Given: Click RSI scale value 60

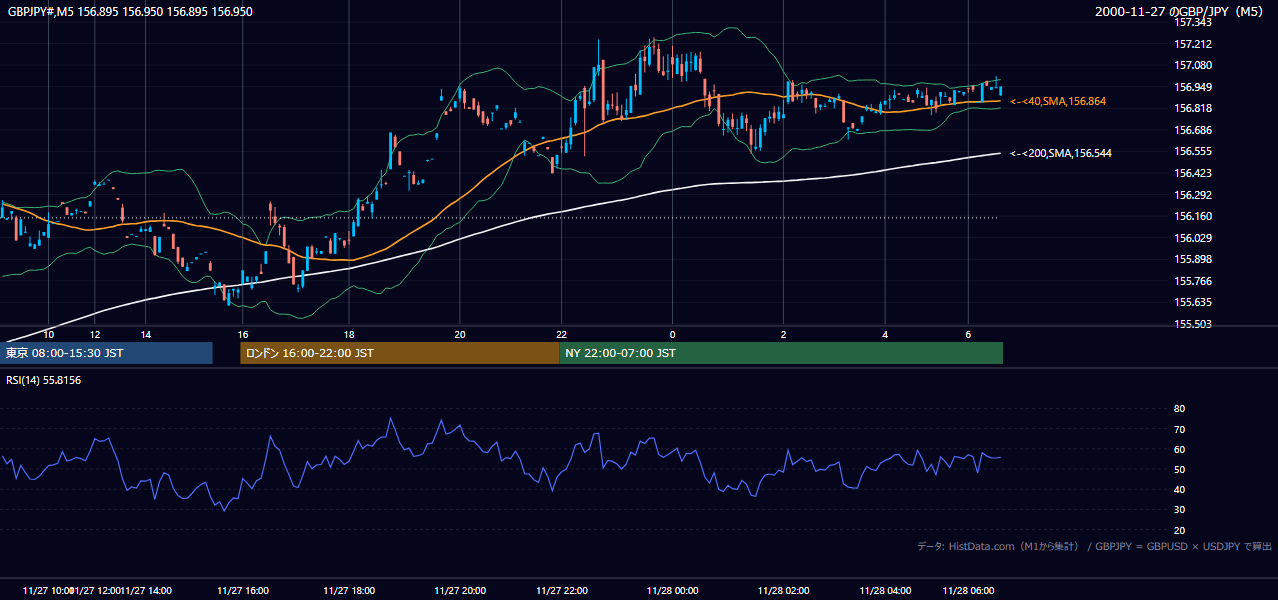Looking at the screenshot, I should (1180, 449).
